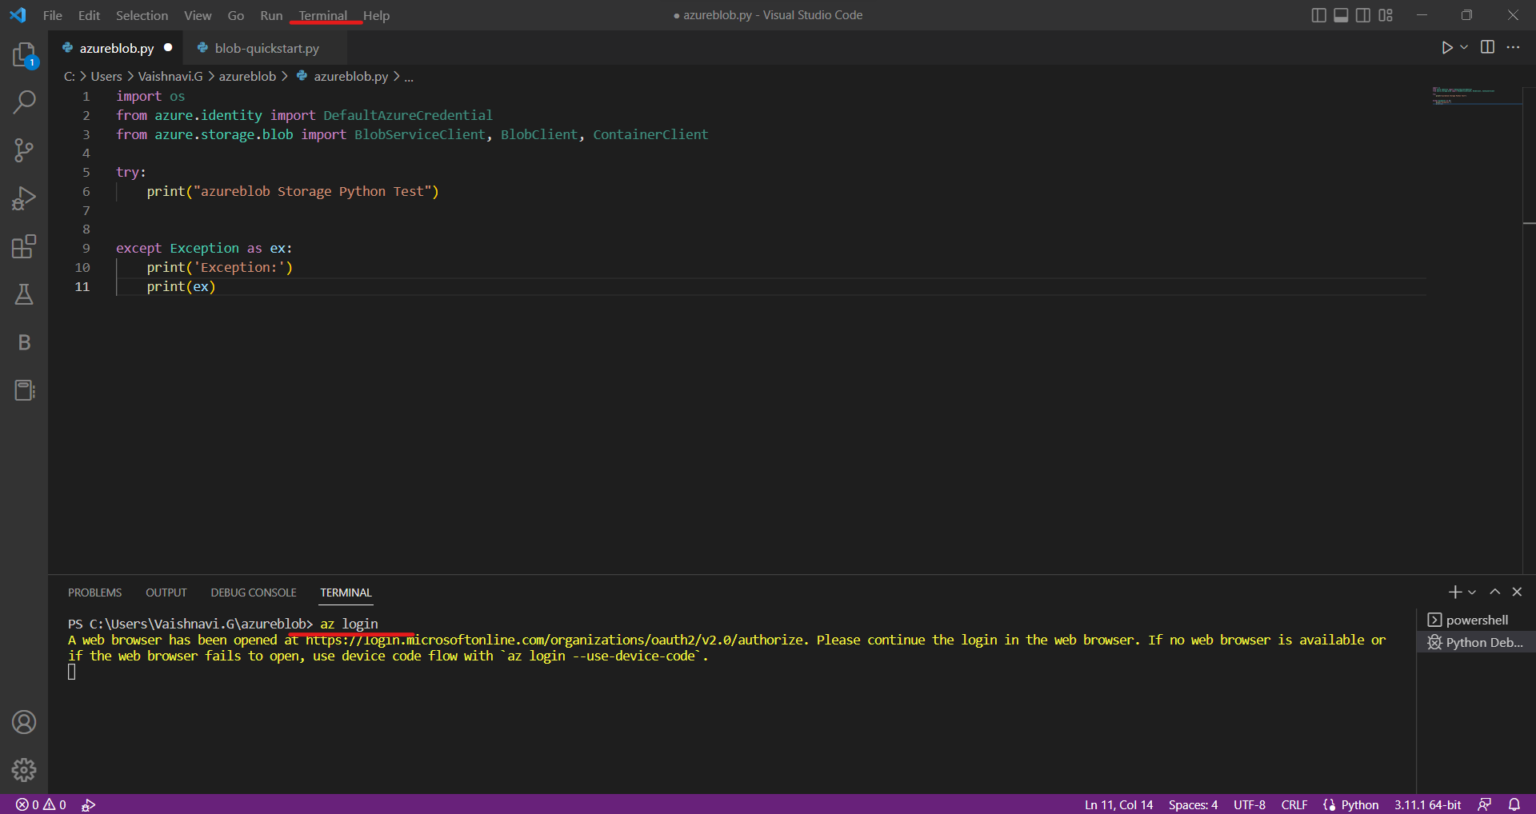Switch to the blob-quickstart.py tab
The height and width of the screenshot is (814, 1536).
264,47
